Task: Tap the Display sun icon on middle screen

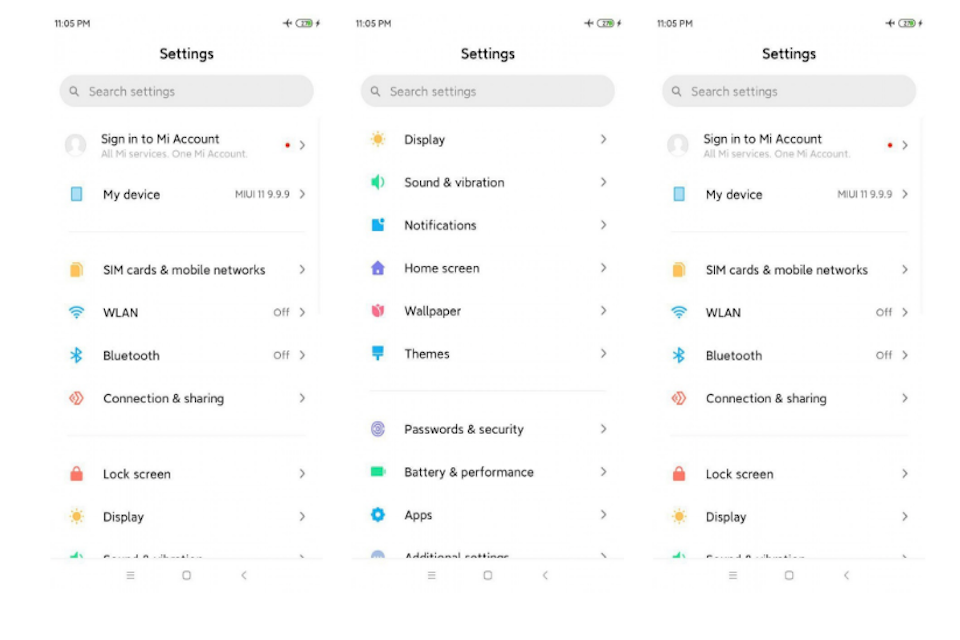Action: coord(378,139)
